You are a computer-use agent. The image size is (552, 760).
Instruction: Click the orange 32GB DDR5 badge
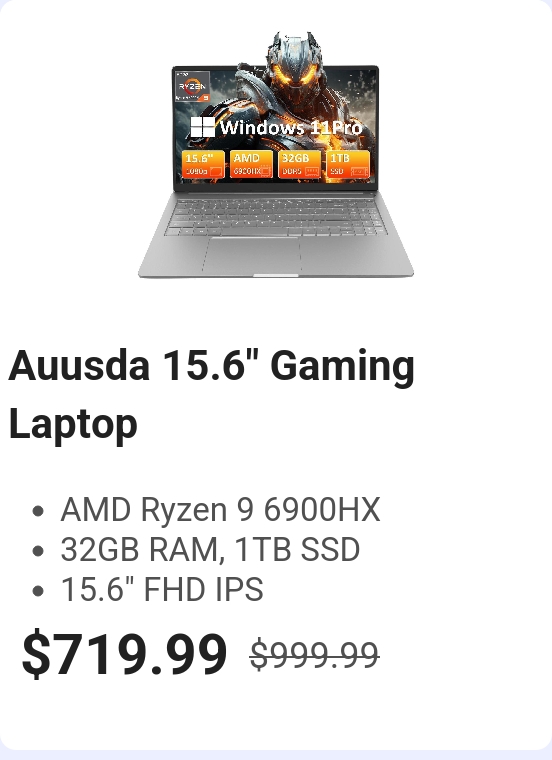pyautogui.click(x=300, y=164)
